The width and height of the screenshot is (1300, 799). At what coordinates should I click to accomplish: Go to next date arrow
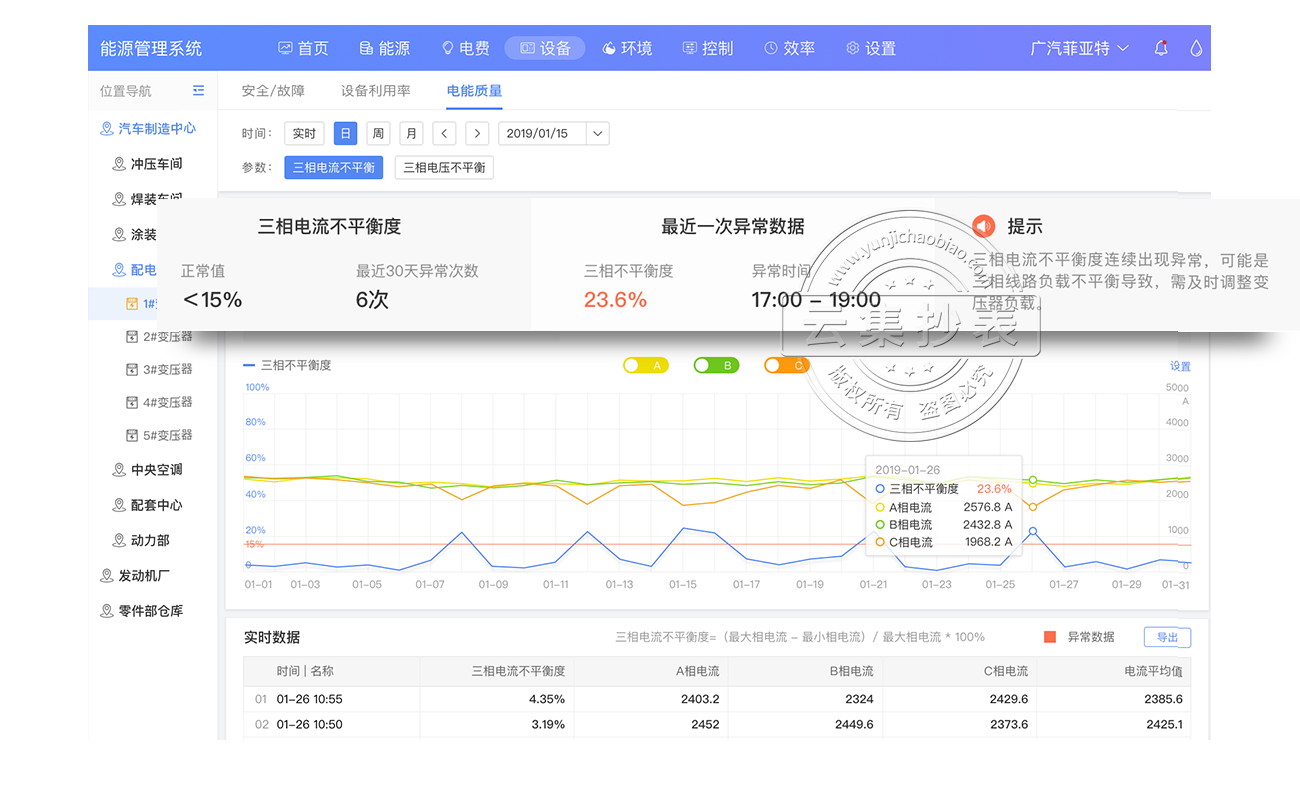click(477, 133)
